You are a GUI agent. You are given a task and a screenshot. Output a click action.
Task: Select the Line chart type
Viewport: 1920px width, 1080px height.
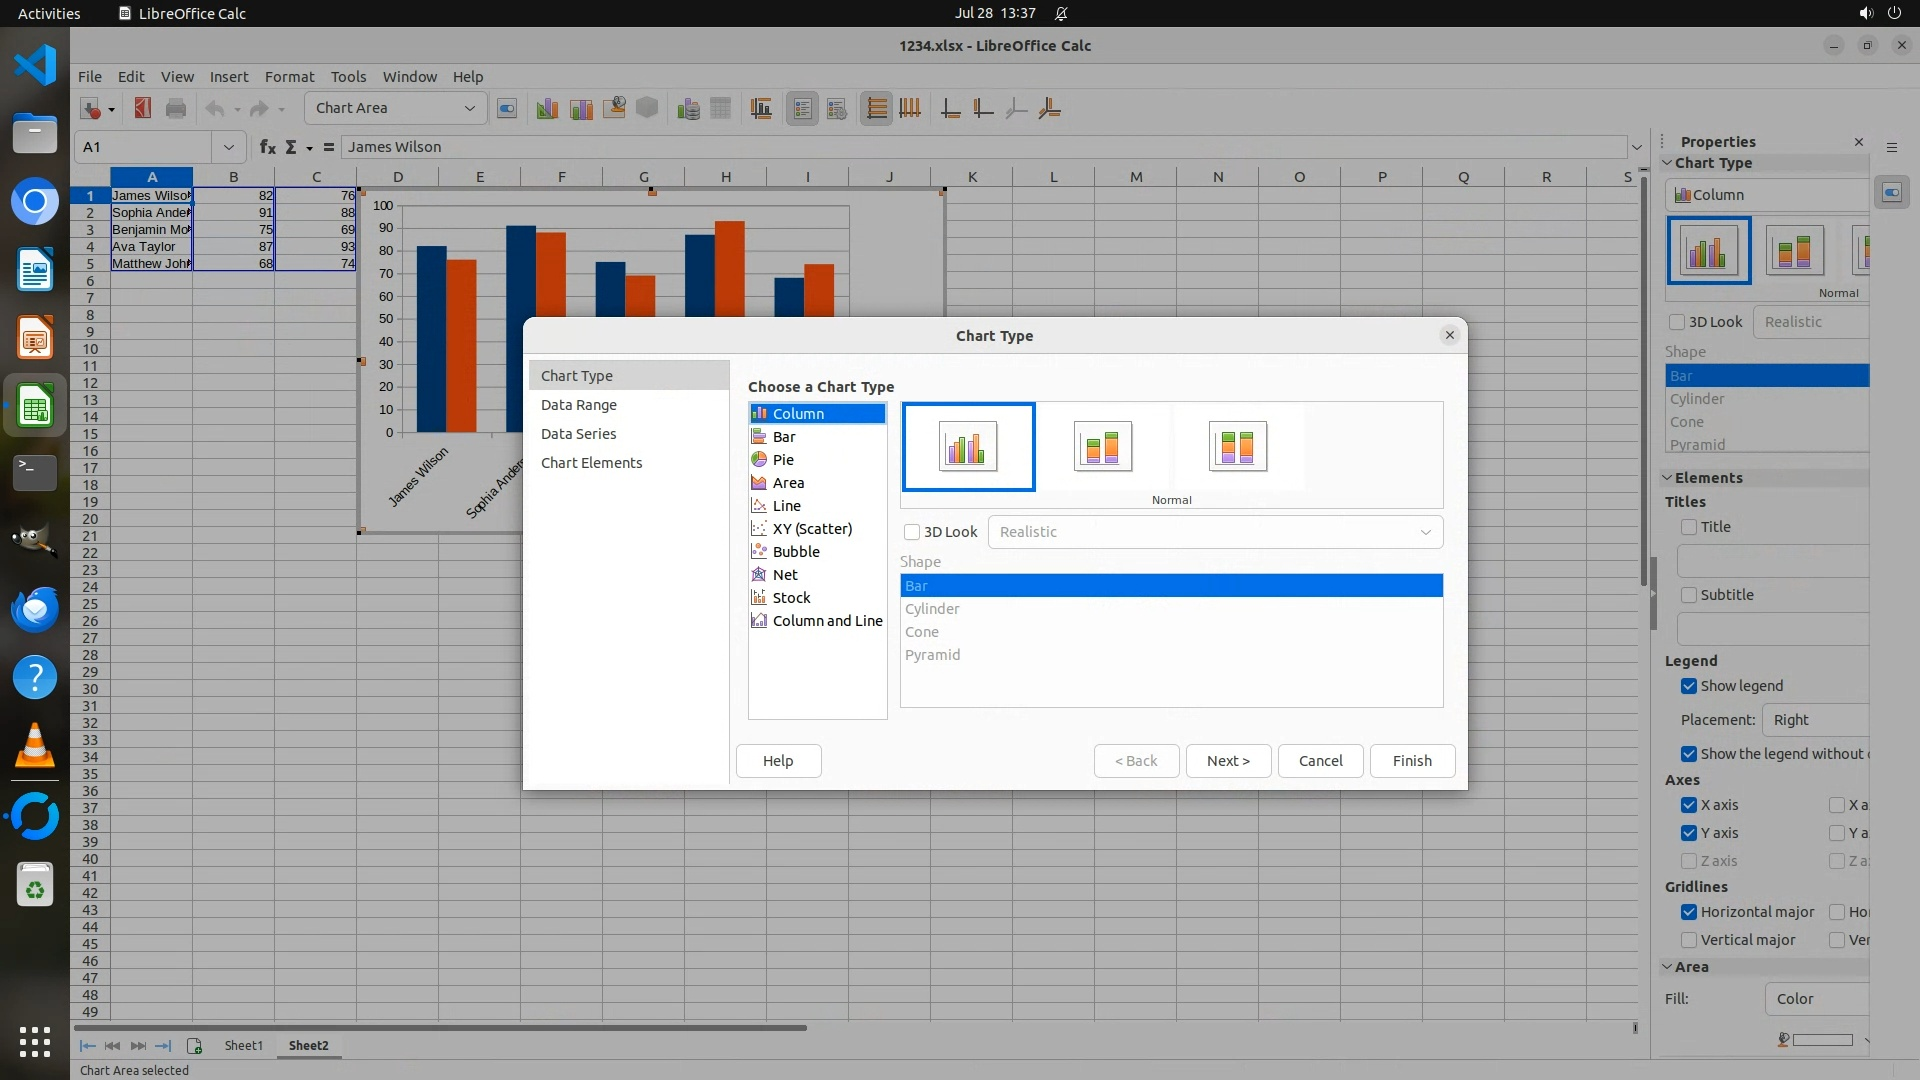click(x=786, y=506)
